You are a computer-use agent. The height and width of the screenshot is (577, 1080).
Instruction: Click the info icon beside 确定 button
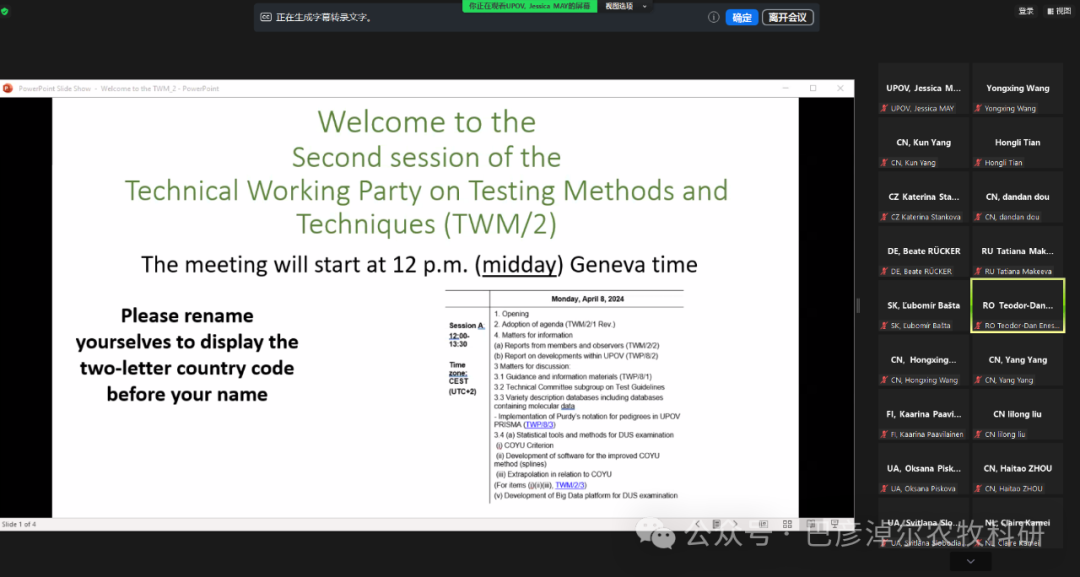click(x=713, y=17)
